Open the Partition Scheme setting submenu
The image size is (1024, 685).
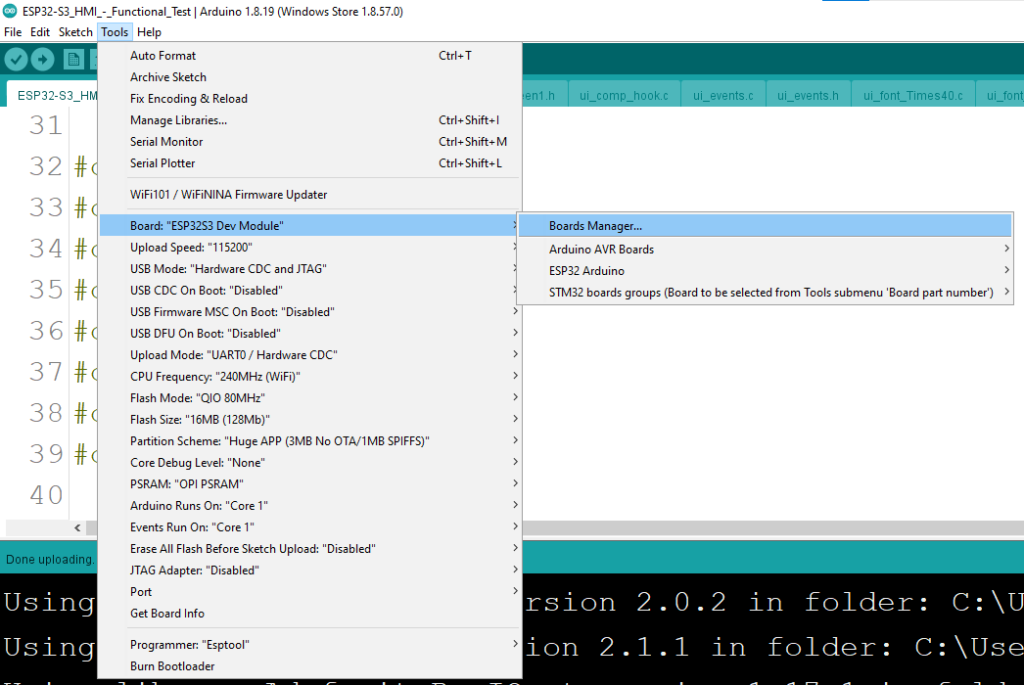(279, 441)
